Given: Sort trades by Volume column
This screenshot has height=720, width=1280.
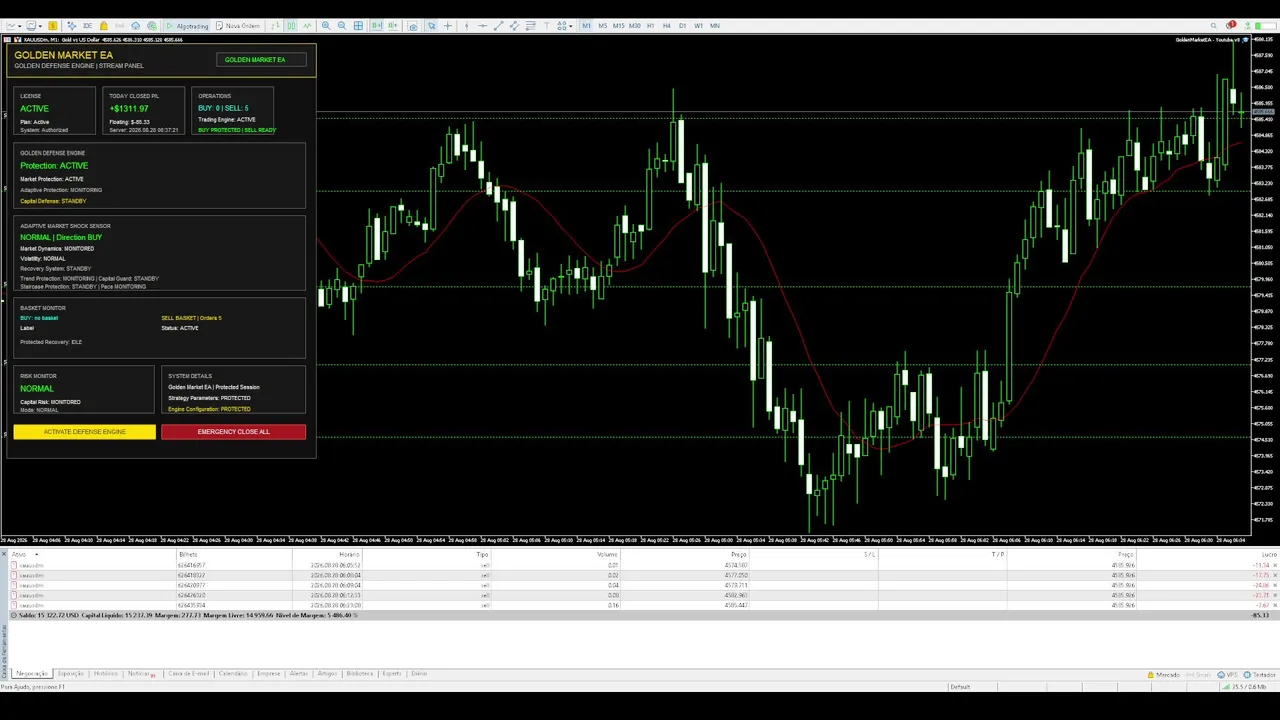Looking at the screenshot, I should [x=607, y=554].
